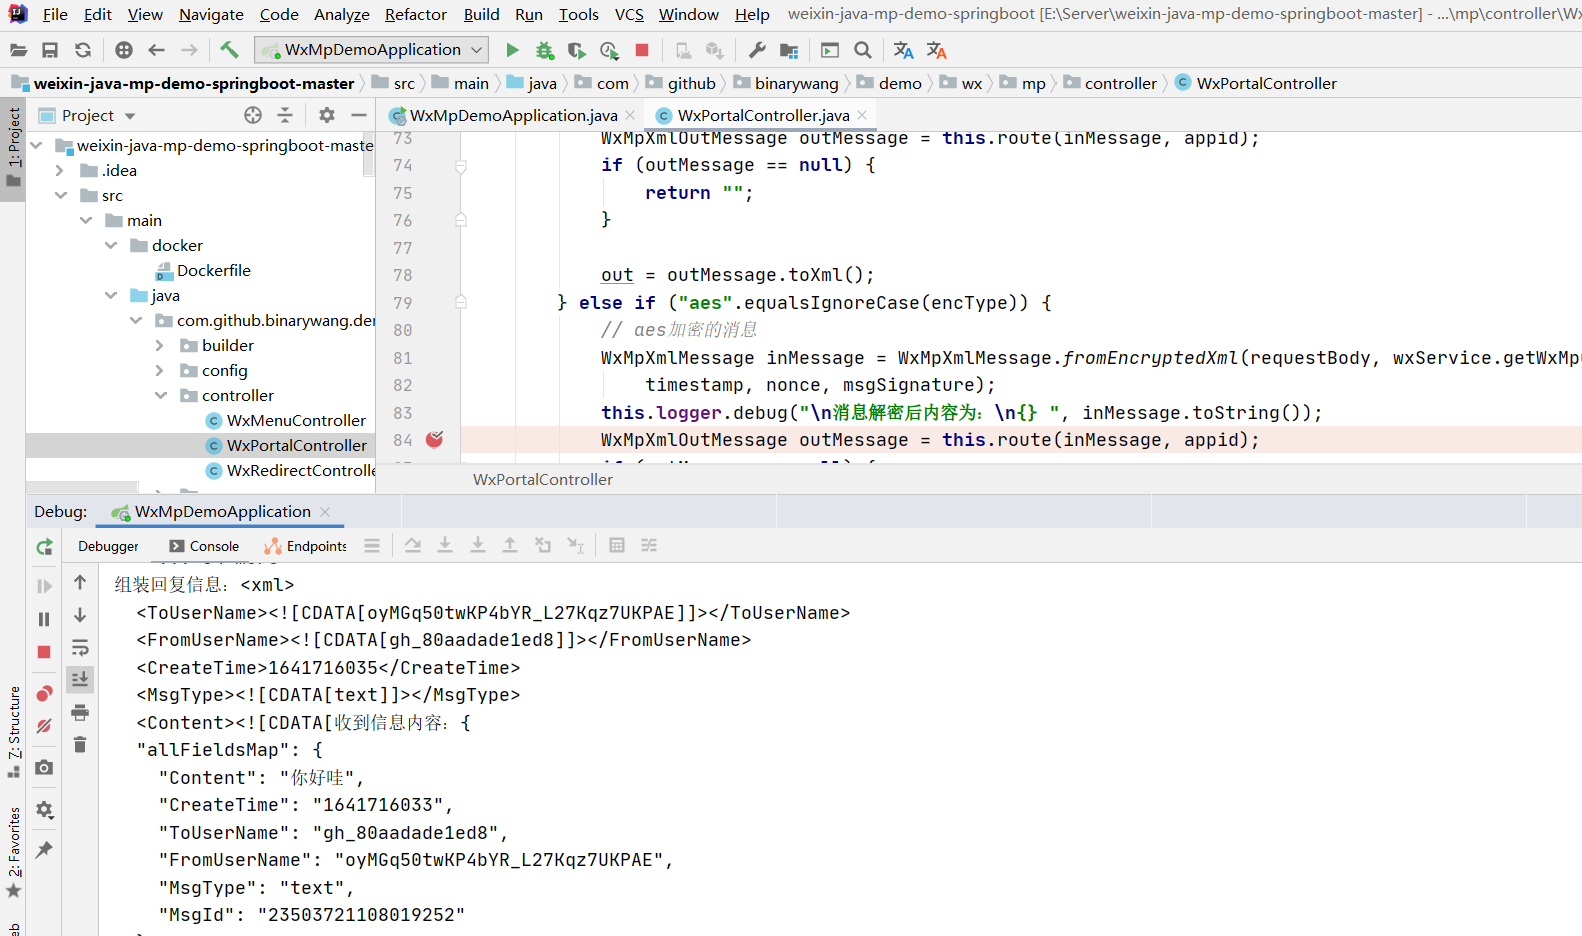Open the Navigate menu
The image size is (1582, 936).
coord(211,14)
